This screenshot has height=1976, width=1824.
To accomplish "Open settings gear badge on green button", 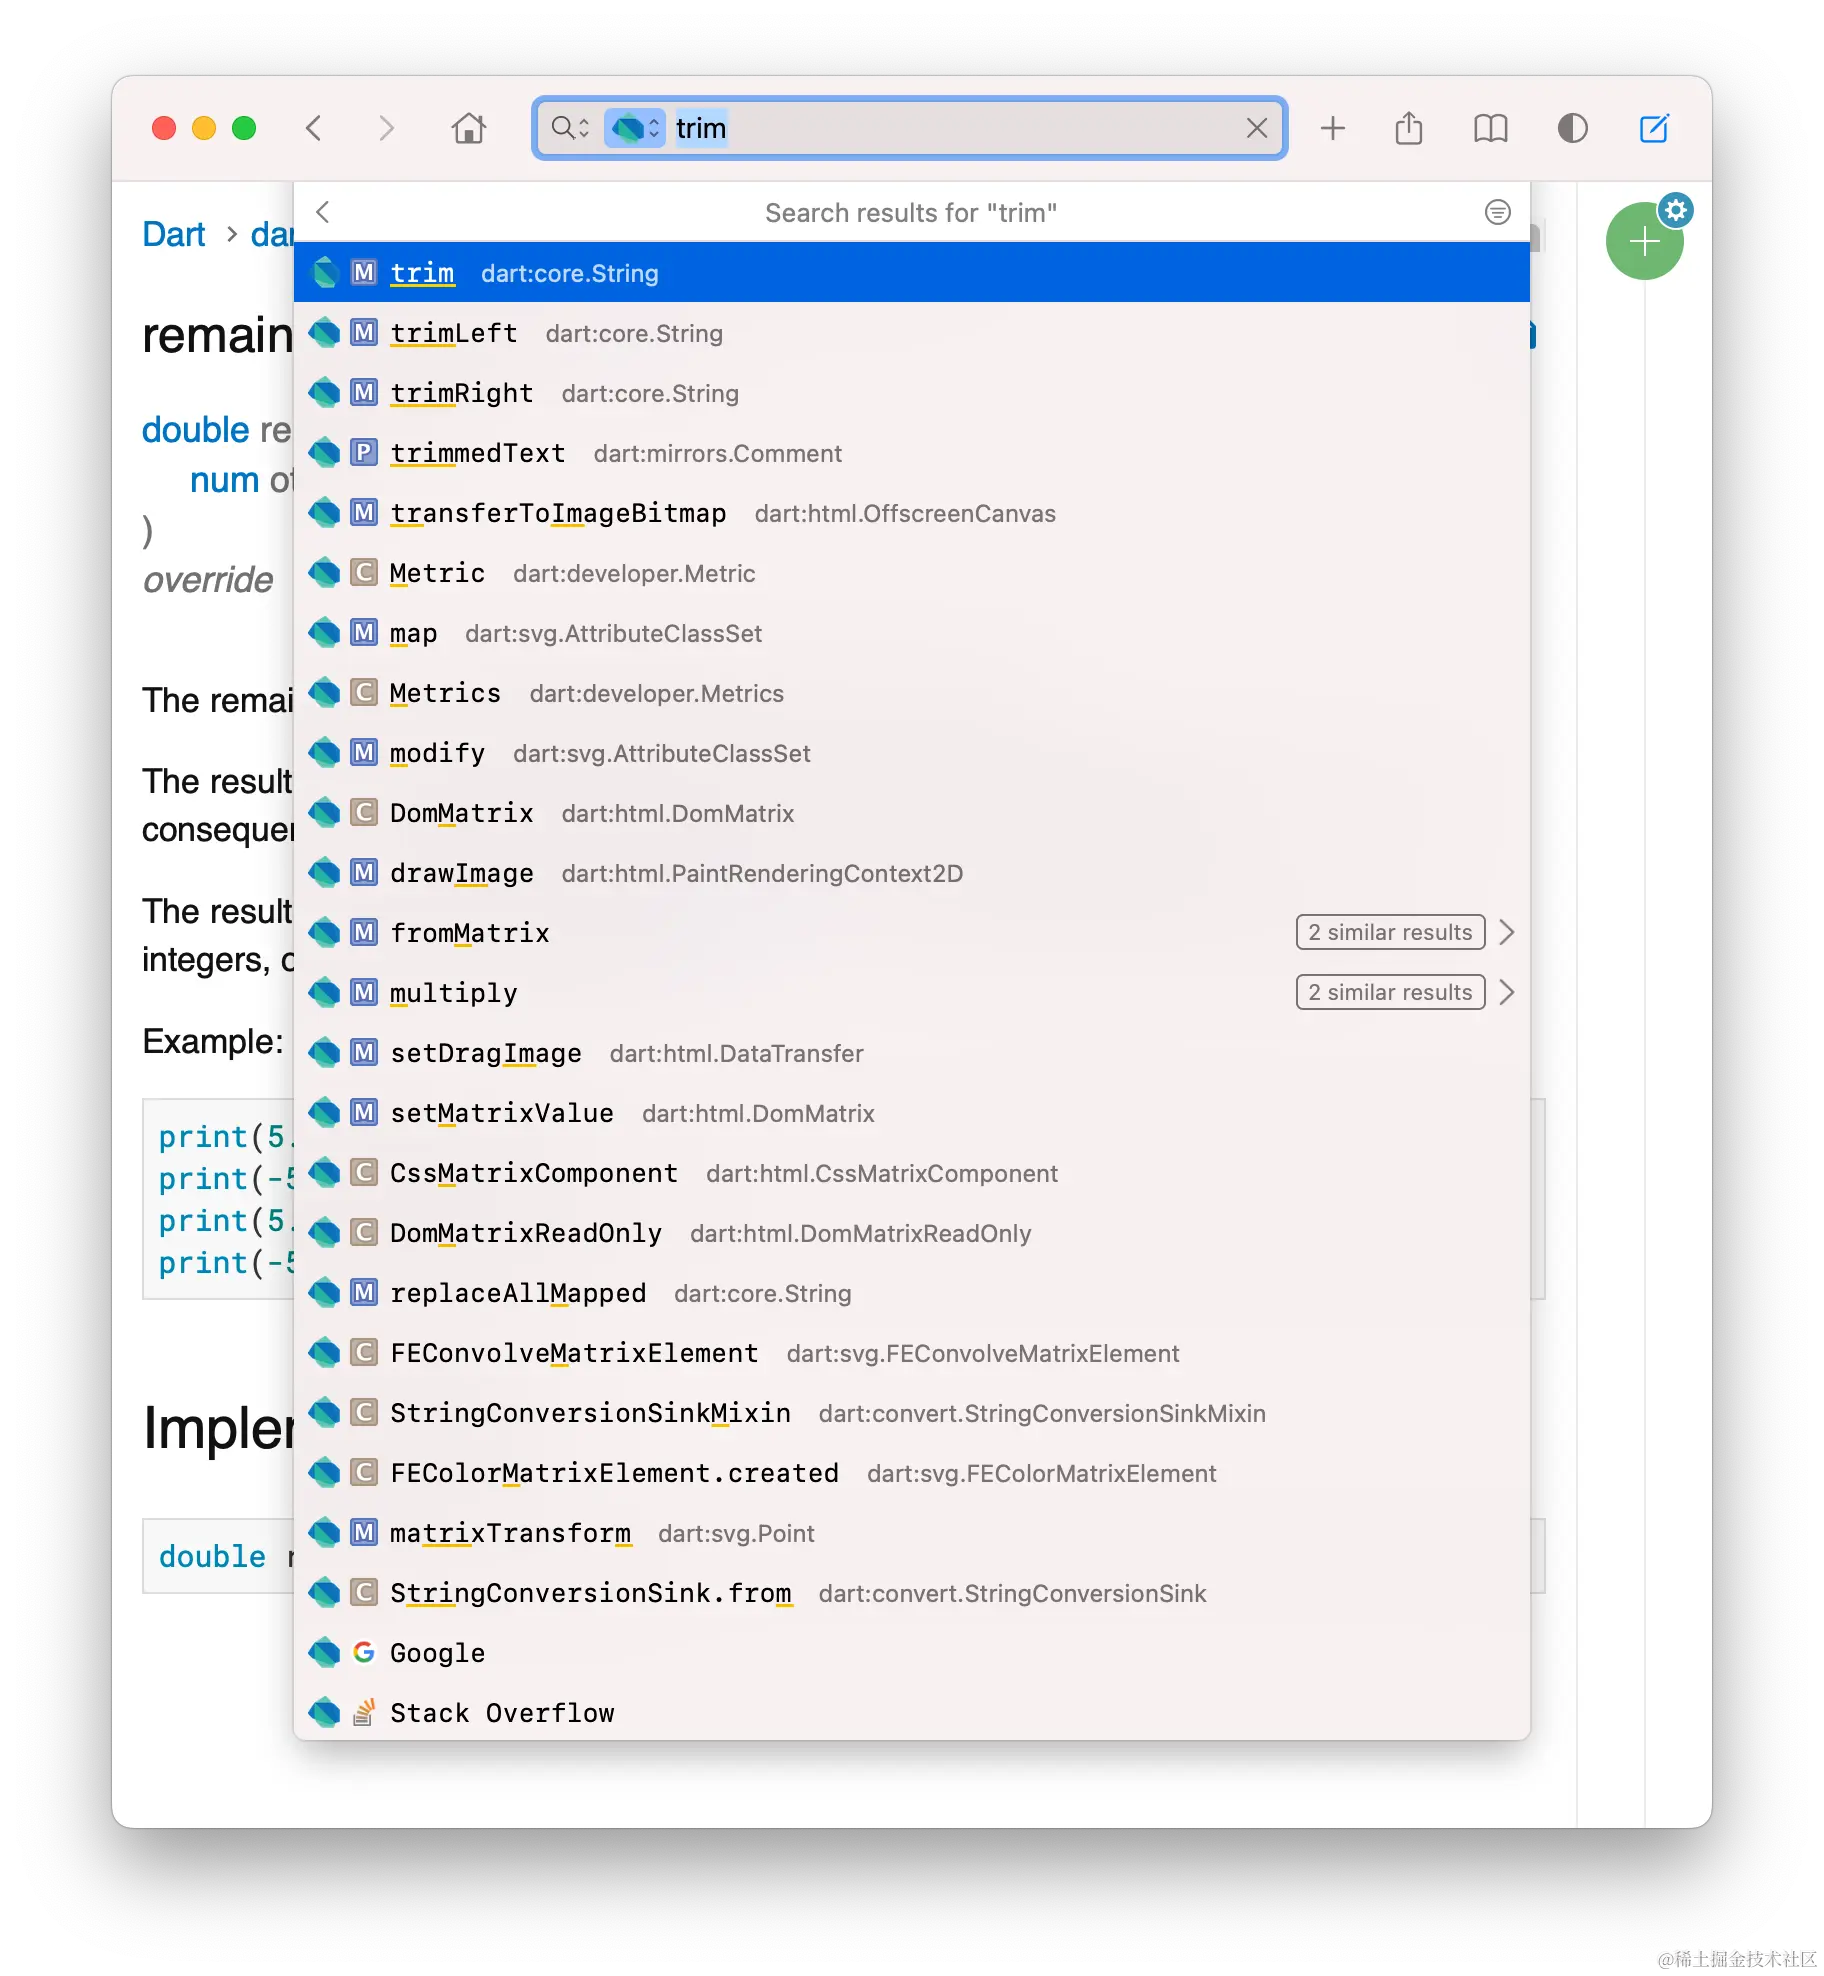I will coord(1676,210).
